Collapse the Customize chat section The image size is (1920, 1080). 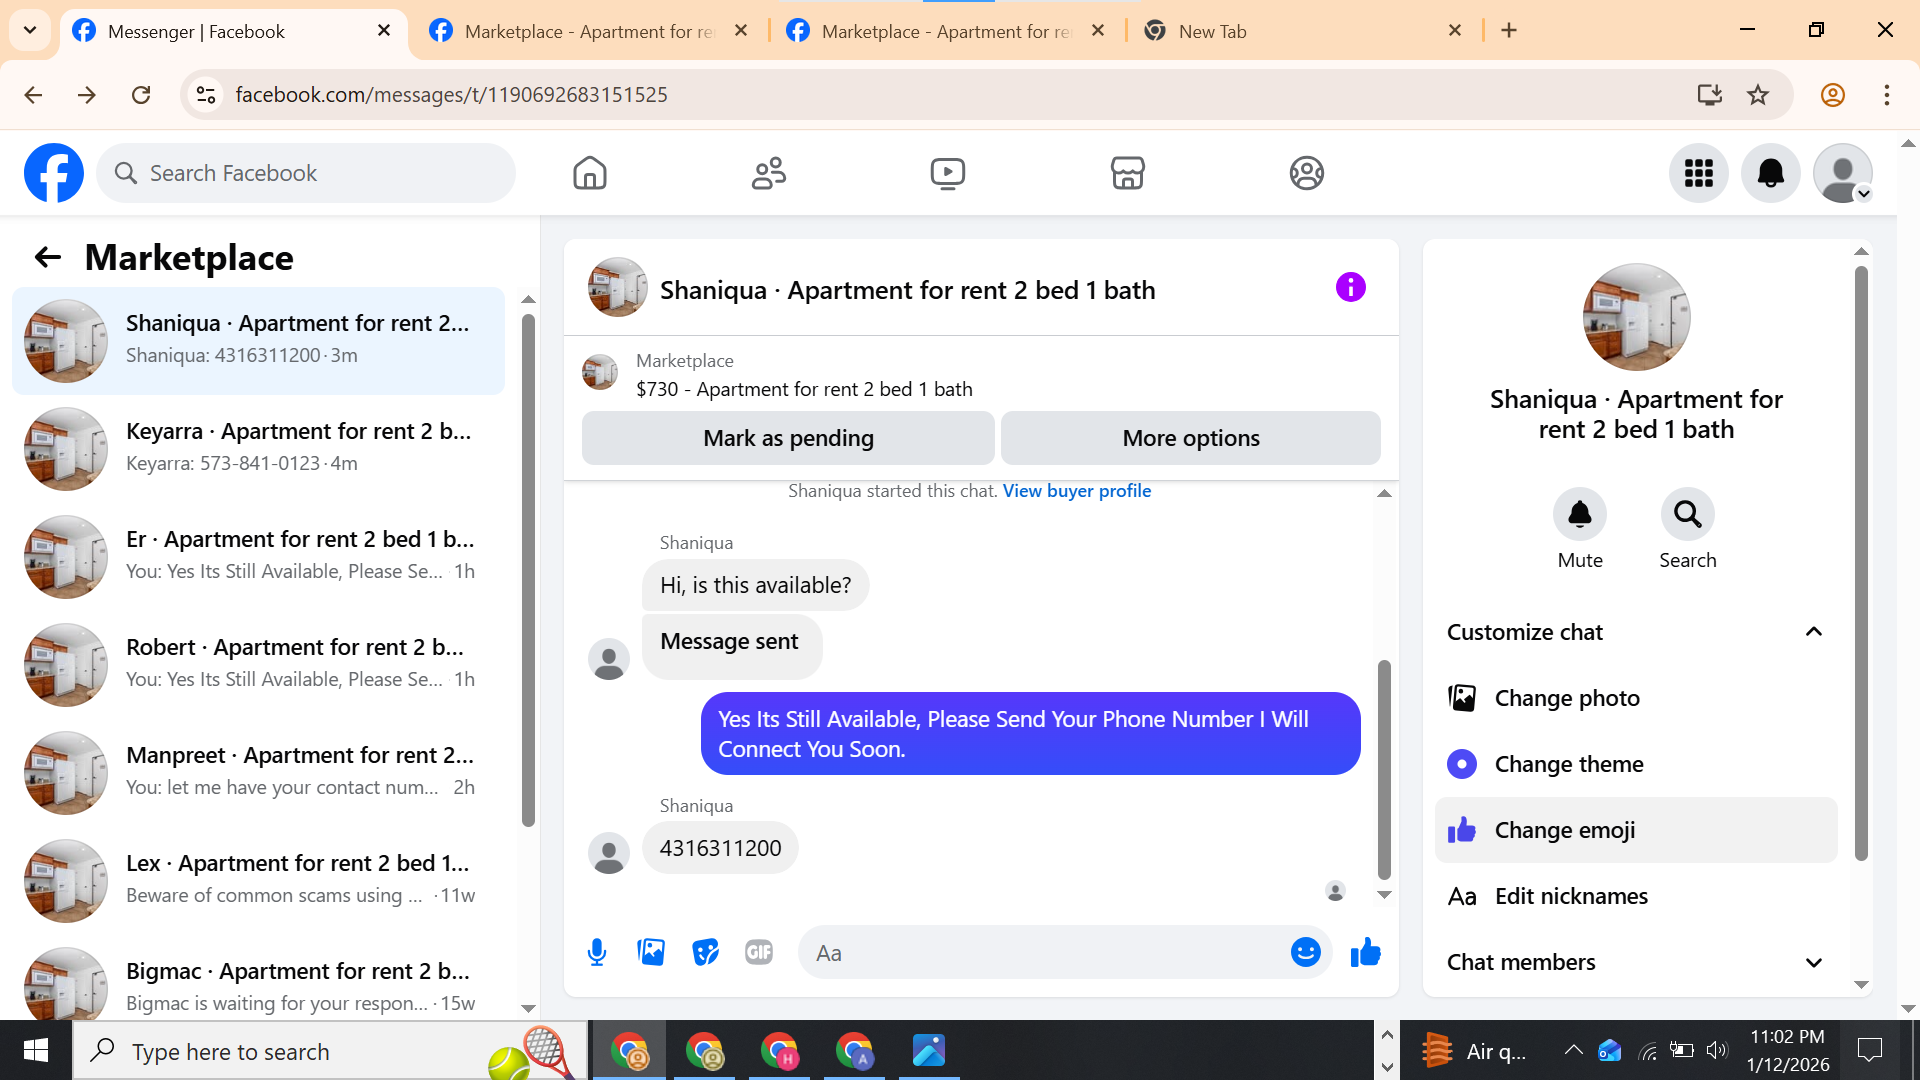1813,632
